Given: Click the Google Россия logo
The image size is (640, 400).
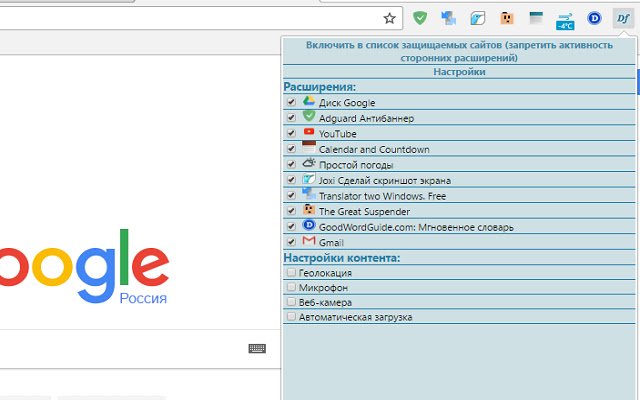Looking at the screenshot, I should click(x=84, y=265).
